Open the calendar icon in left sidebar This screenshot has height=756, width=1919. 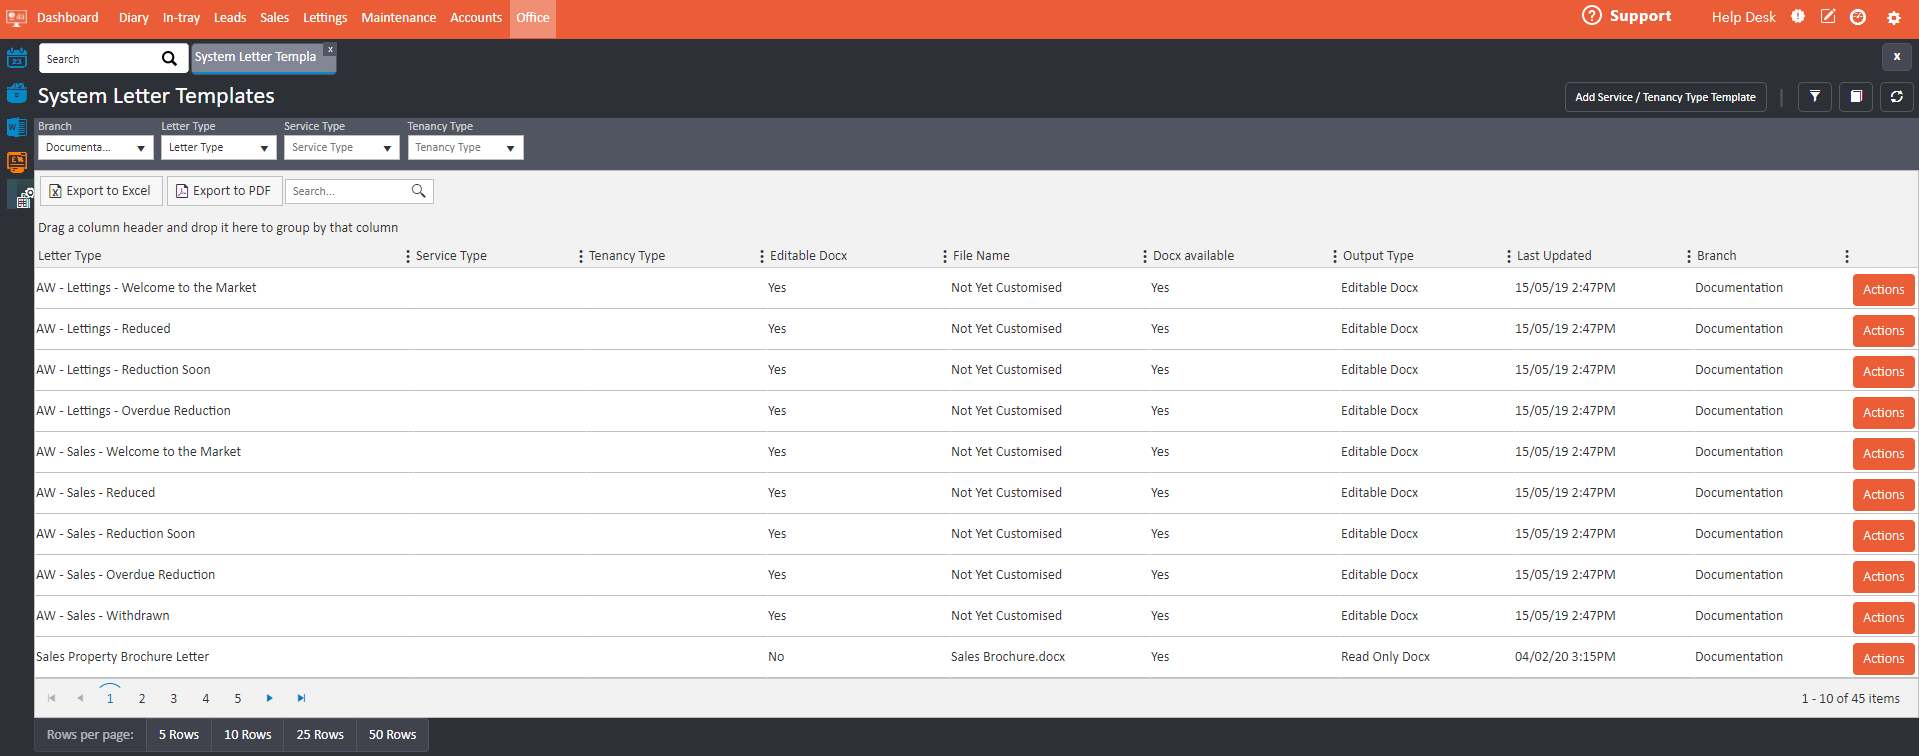click(17, 58)
